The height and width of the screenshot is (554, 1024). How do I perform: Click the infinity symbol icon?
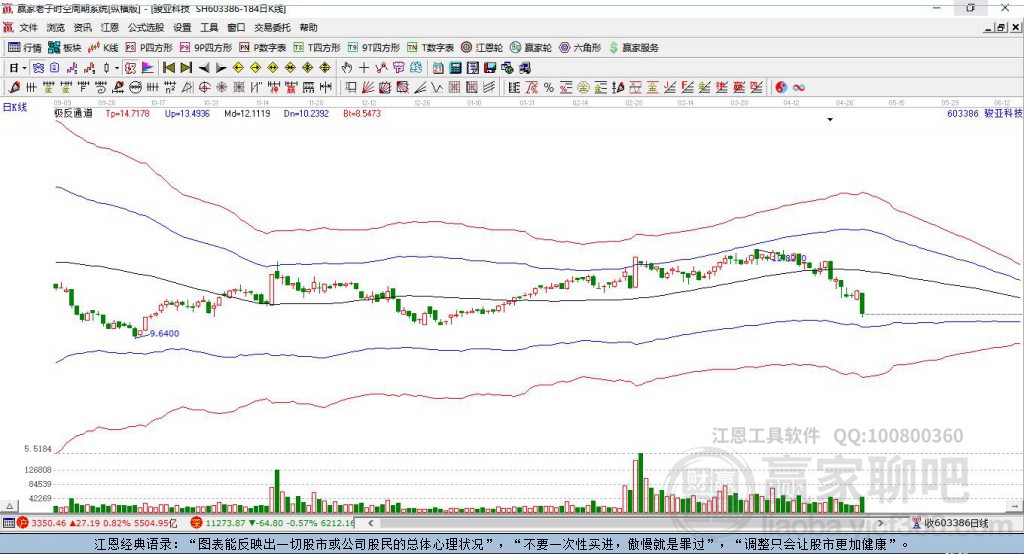[x=799, y=88]
